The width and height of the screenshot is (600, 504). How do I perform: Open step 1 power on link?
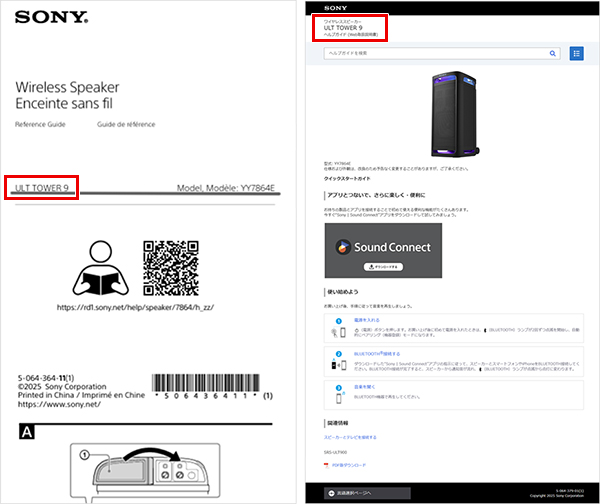point(366,320)
